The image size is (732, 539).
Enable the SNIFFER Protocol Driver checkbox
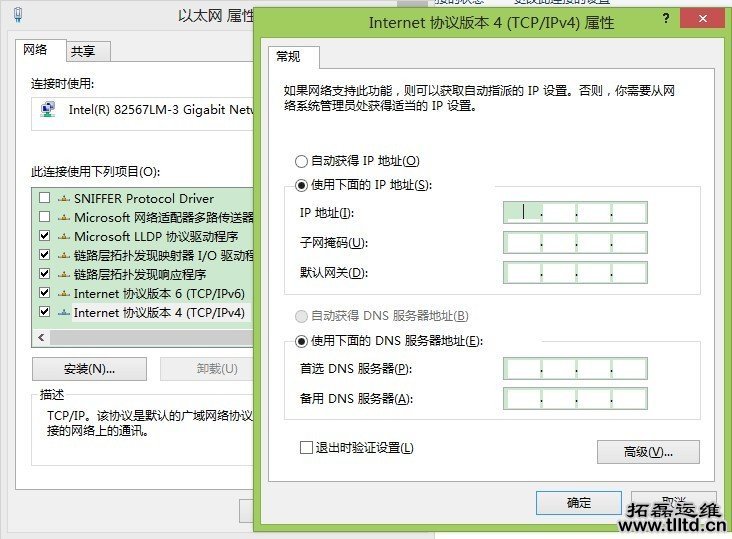point(44,198)
